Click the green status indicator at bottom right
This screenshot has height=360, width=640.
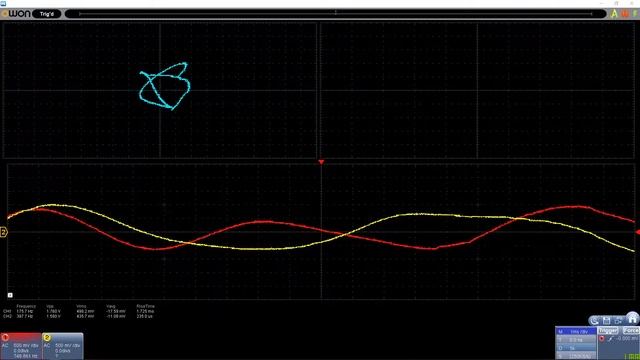click(632, 357)
